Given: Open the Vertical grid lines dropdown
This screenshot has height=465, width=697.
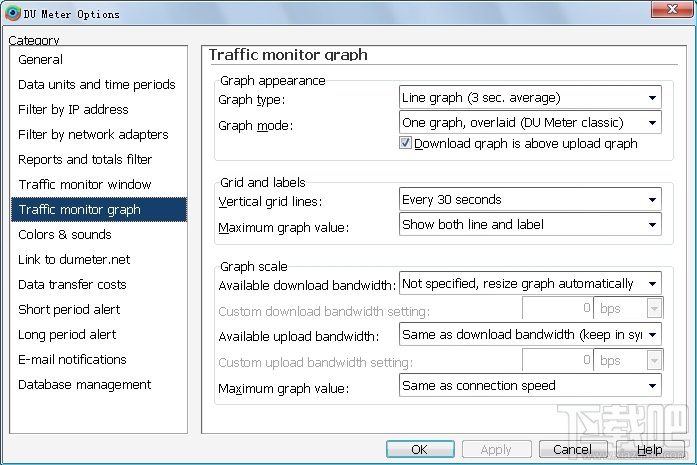Looking at the screenshot, I should point(652,200).
